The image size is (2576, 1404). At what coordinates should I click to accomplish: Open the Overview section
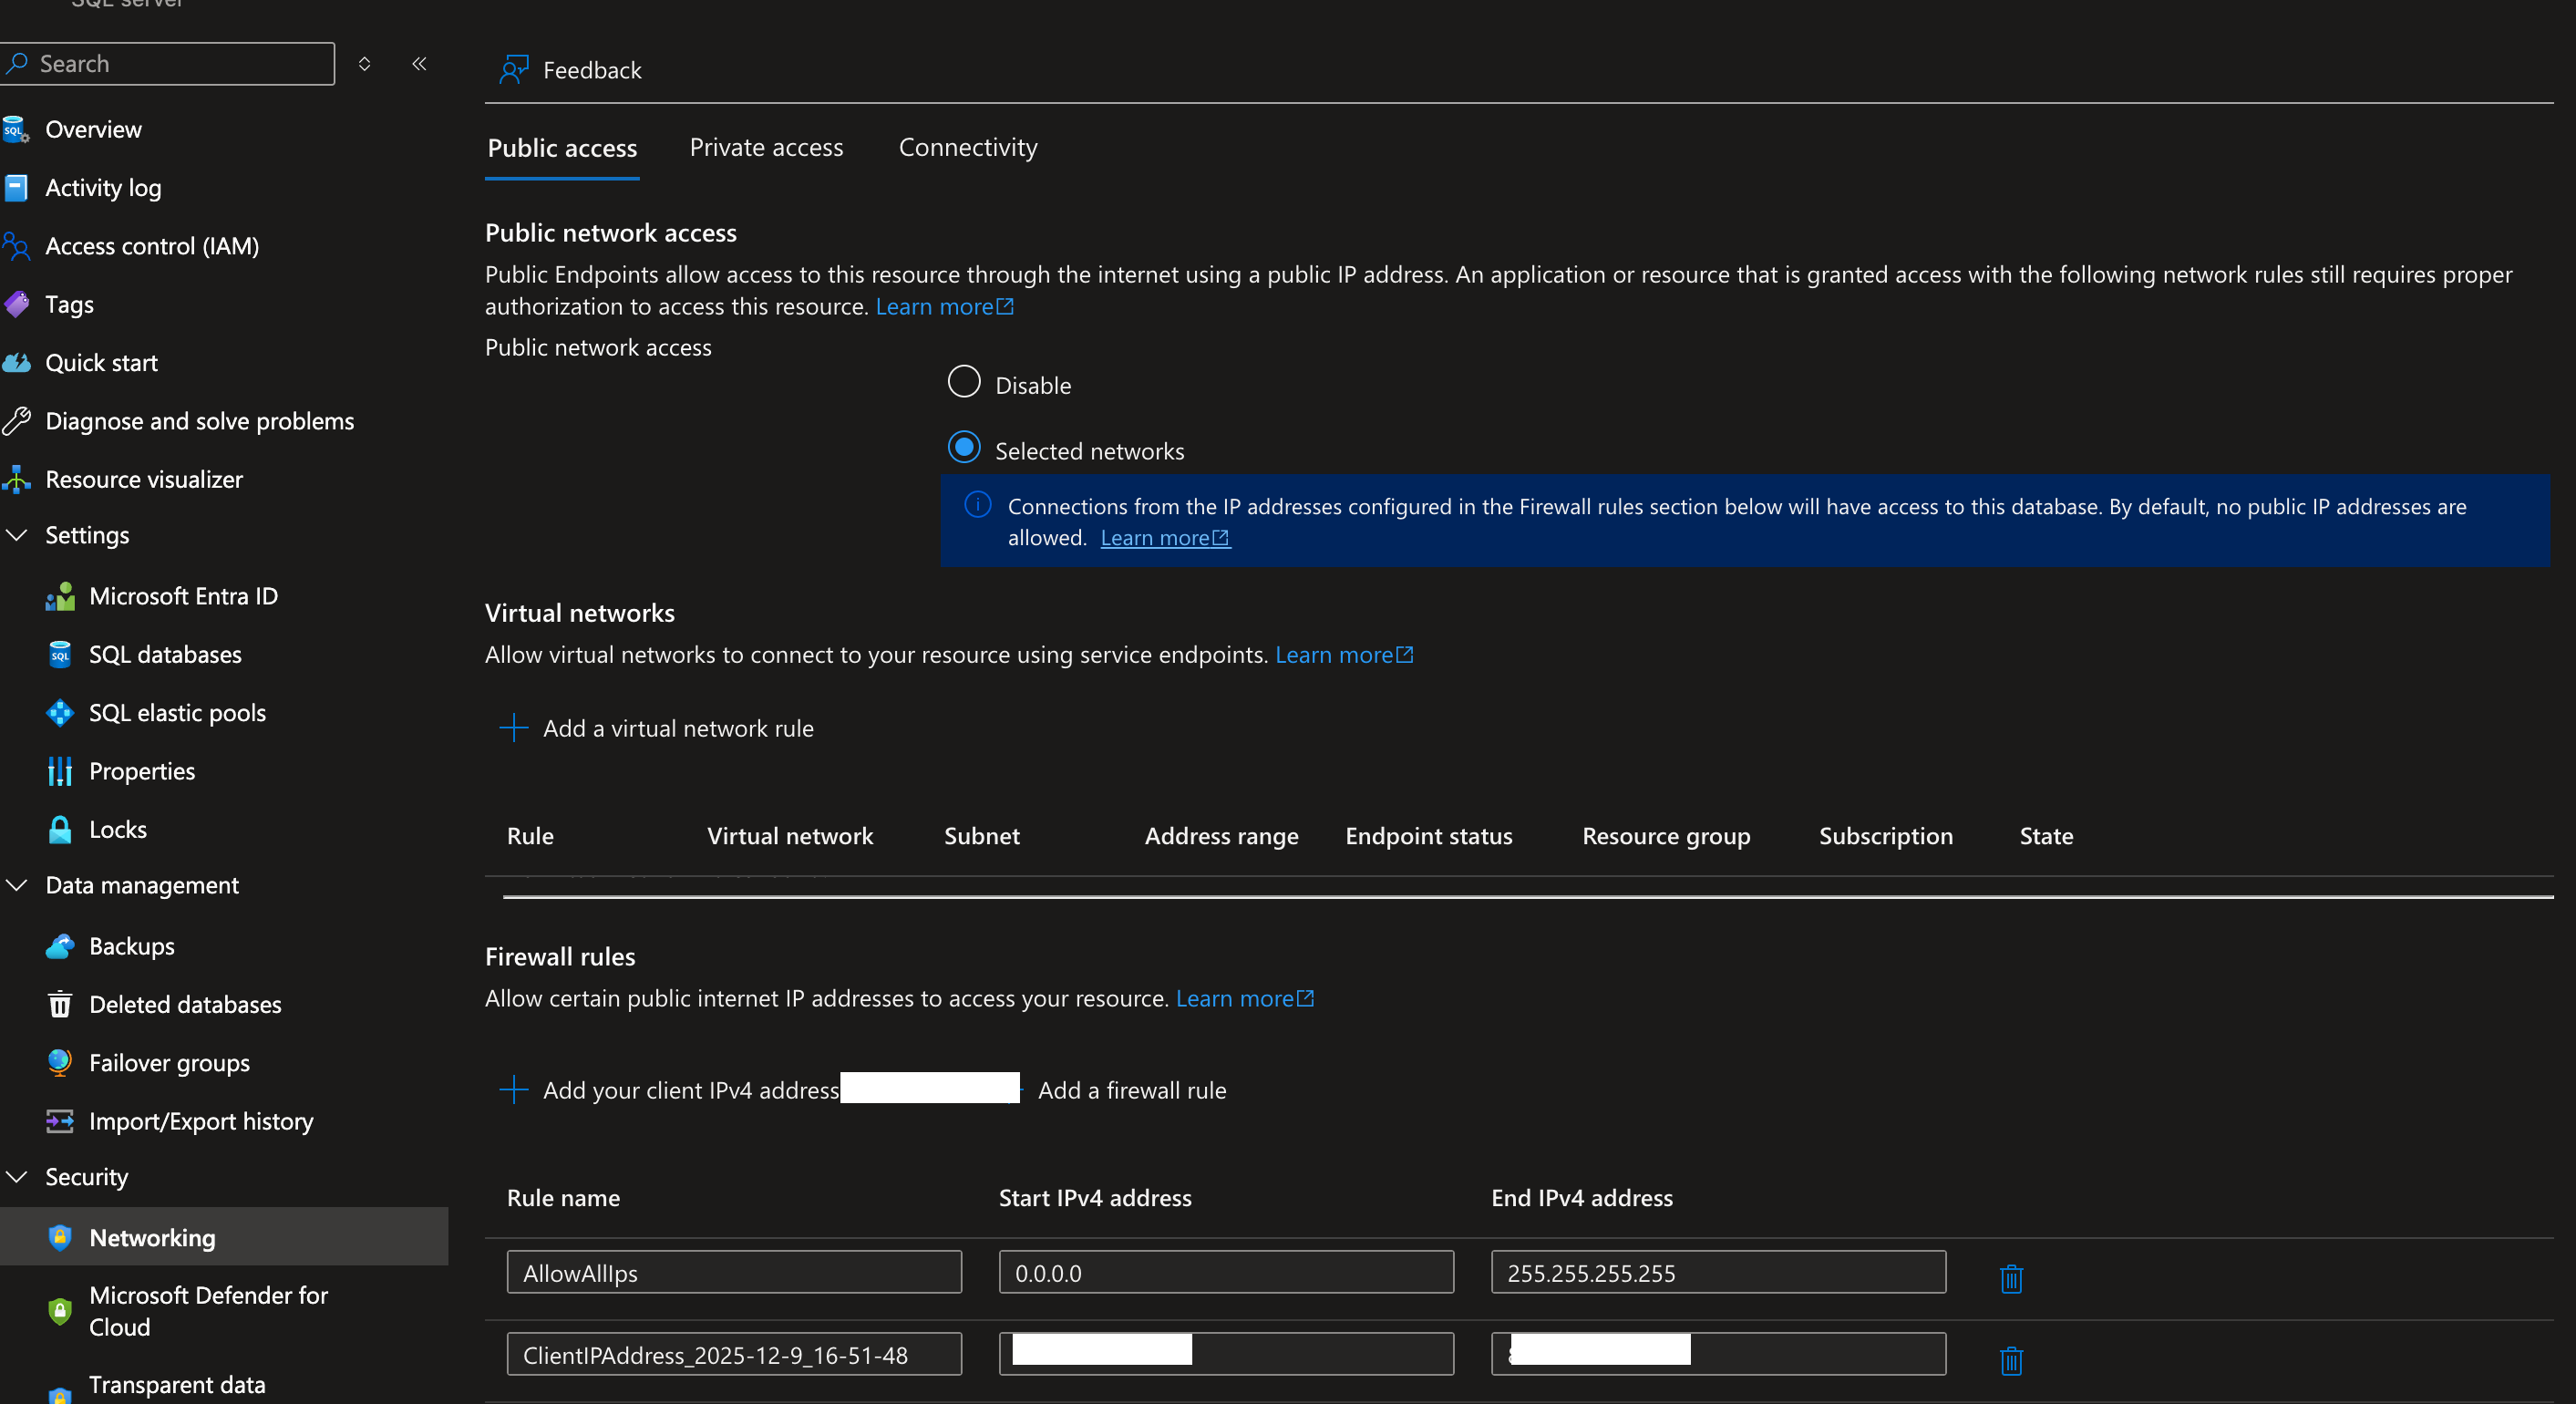point(92,129)
